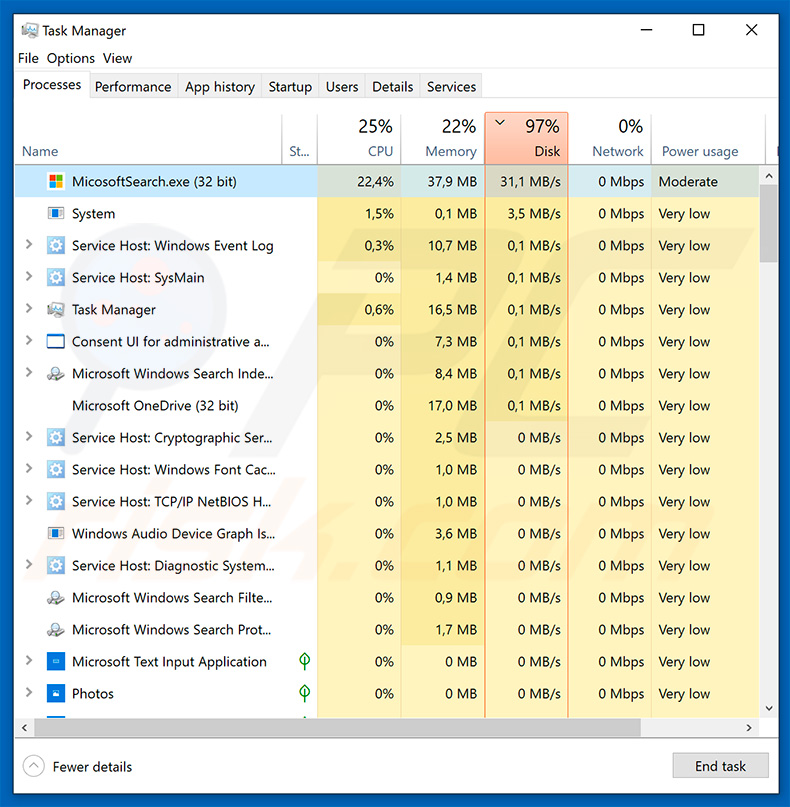This screenshot has height=807, width=790.
Task: Open the View menu
Action: tap(117, 58)
